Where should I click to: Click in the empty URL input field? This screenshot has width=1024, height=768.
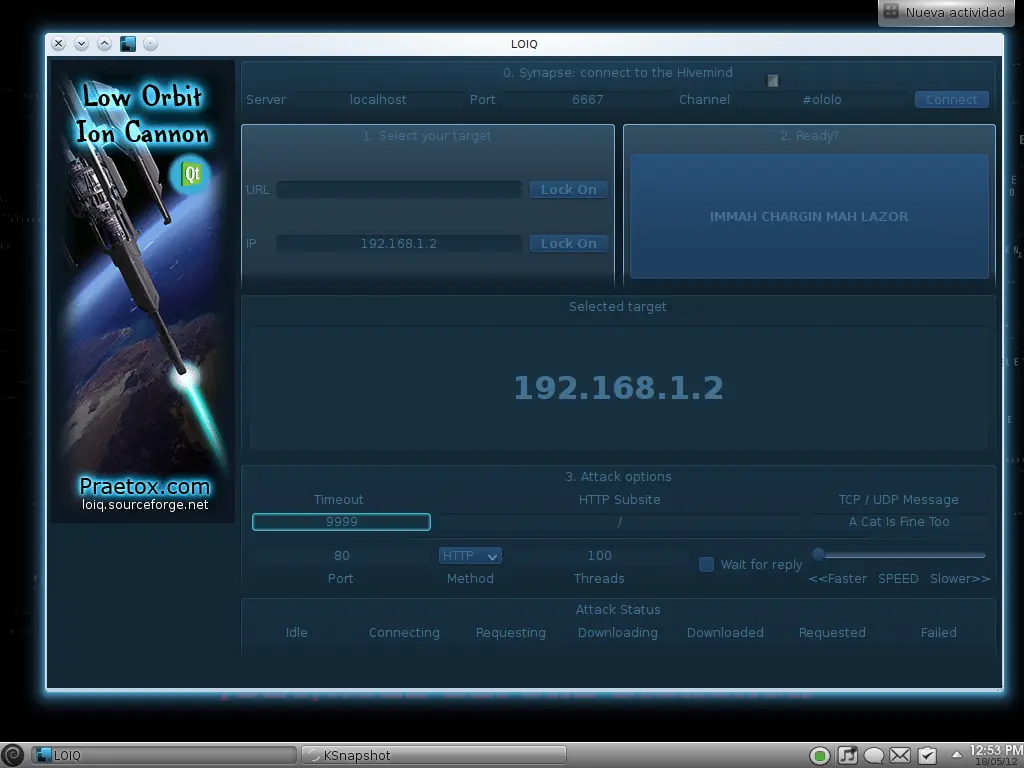pyautogui.click(x=399, y=189)
